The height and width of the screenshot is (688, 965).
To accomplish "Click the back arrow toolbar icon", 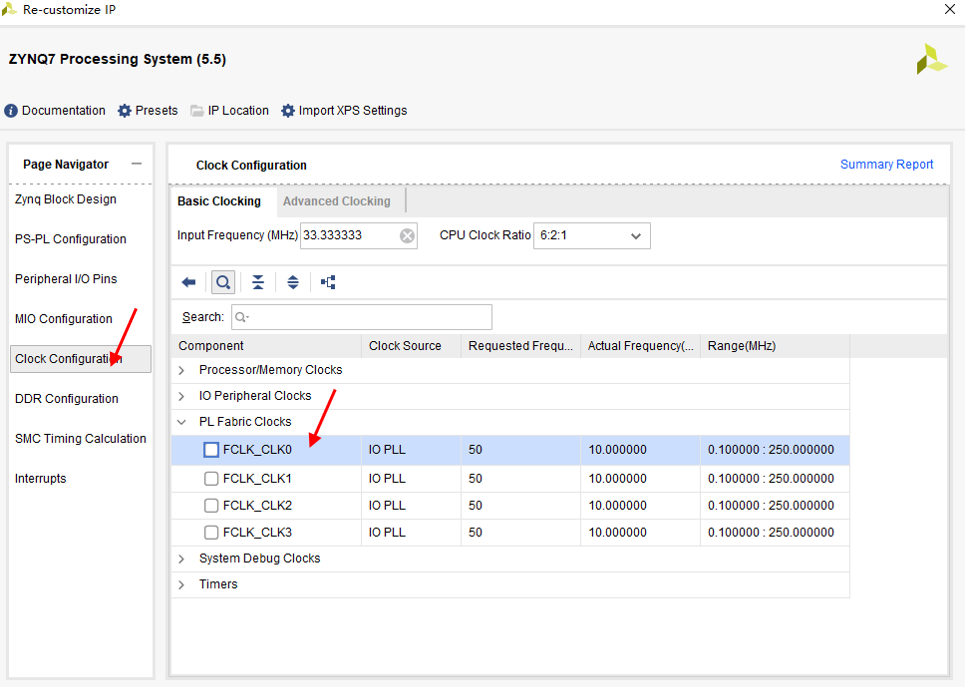I will coord(188,282).
